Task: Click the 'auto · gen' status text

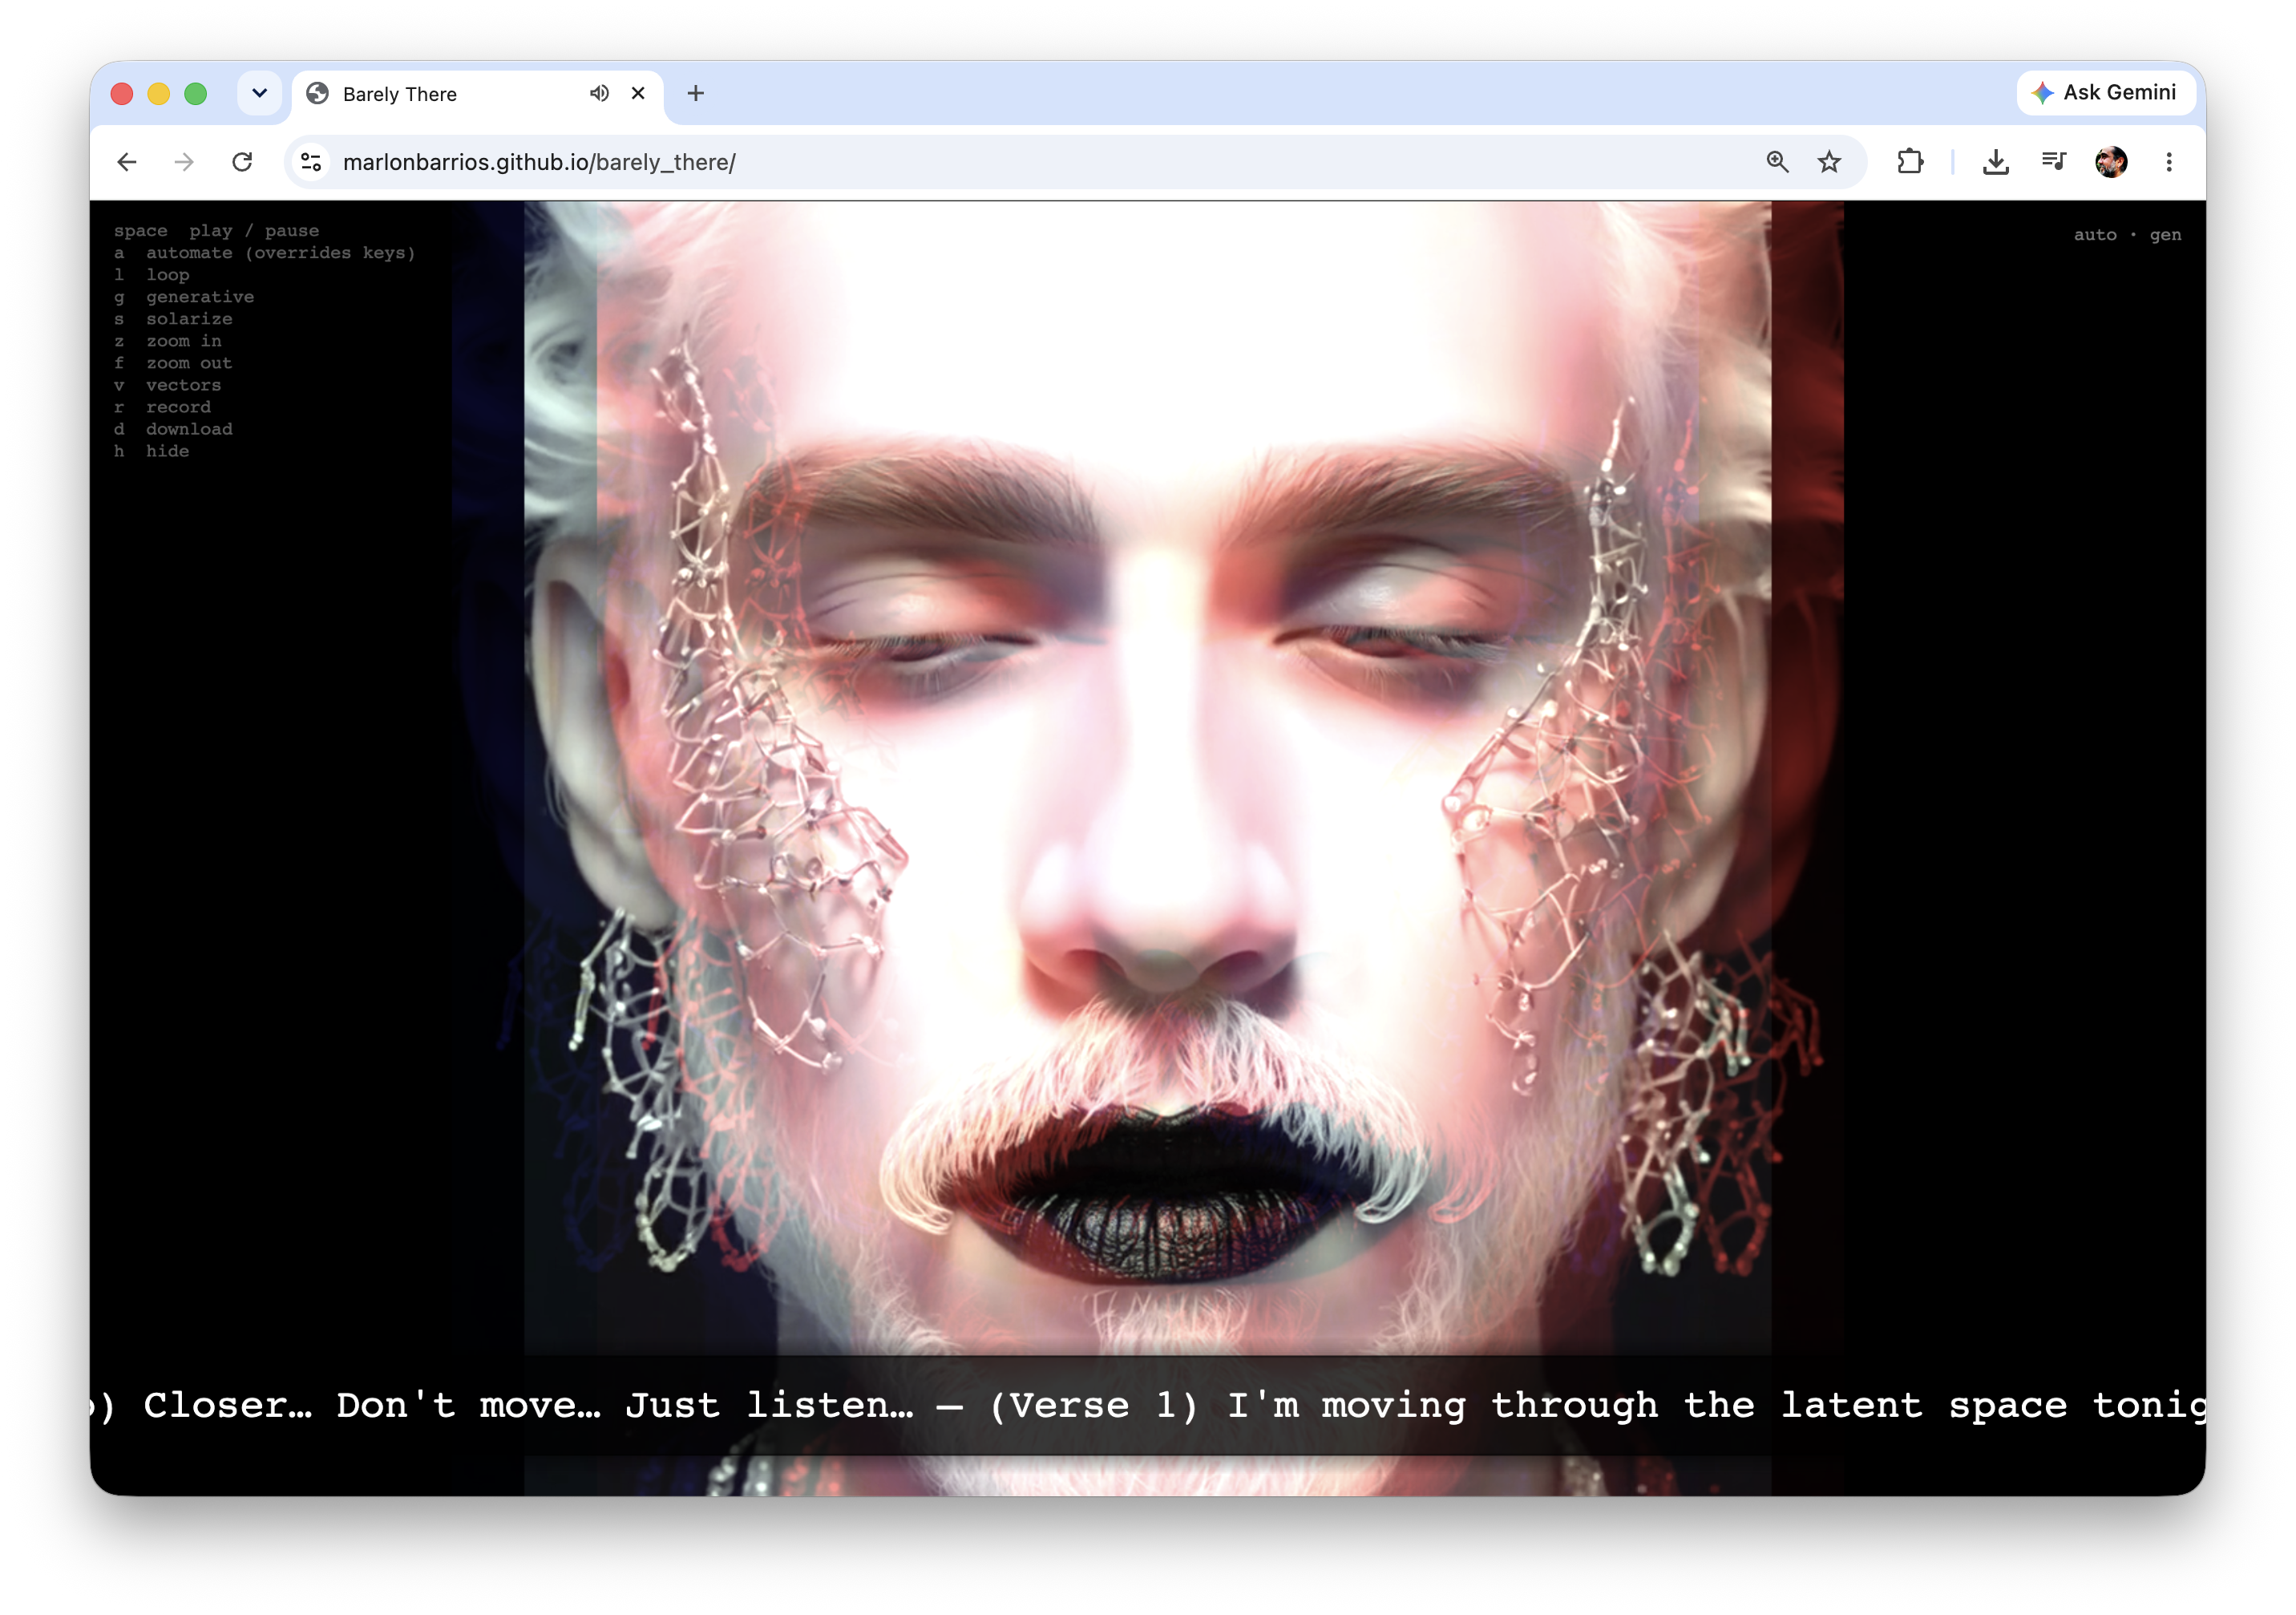Action: [x=2127, y=235]
